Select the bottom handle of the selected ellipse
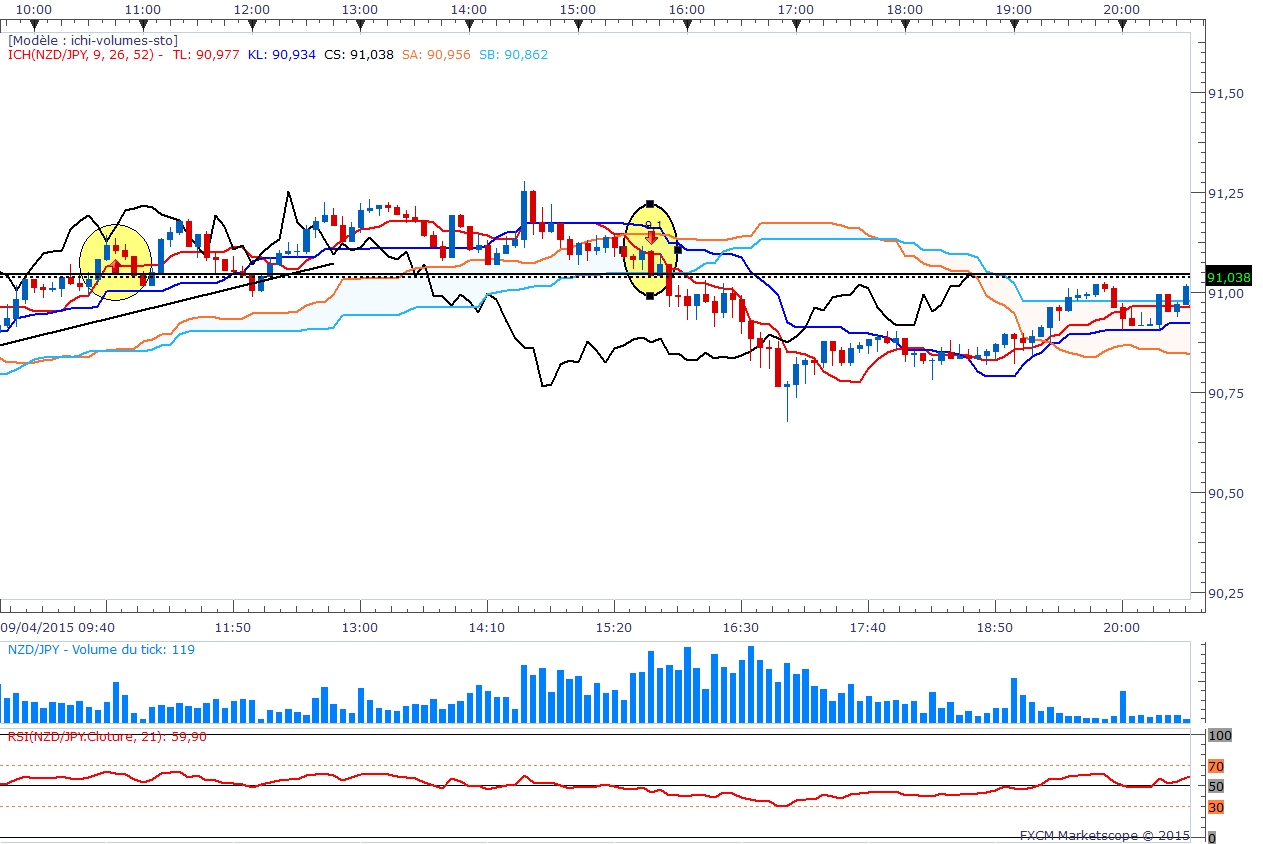The width and height of the screenshot is (1263, 844). coord(650,296)
